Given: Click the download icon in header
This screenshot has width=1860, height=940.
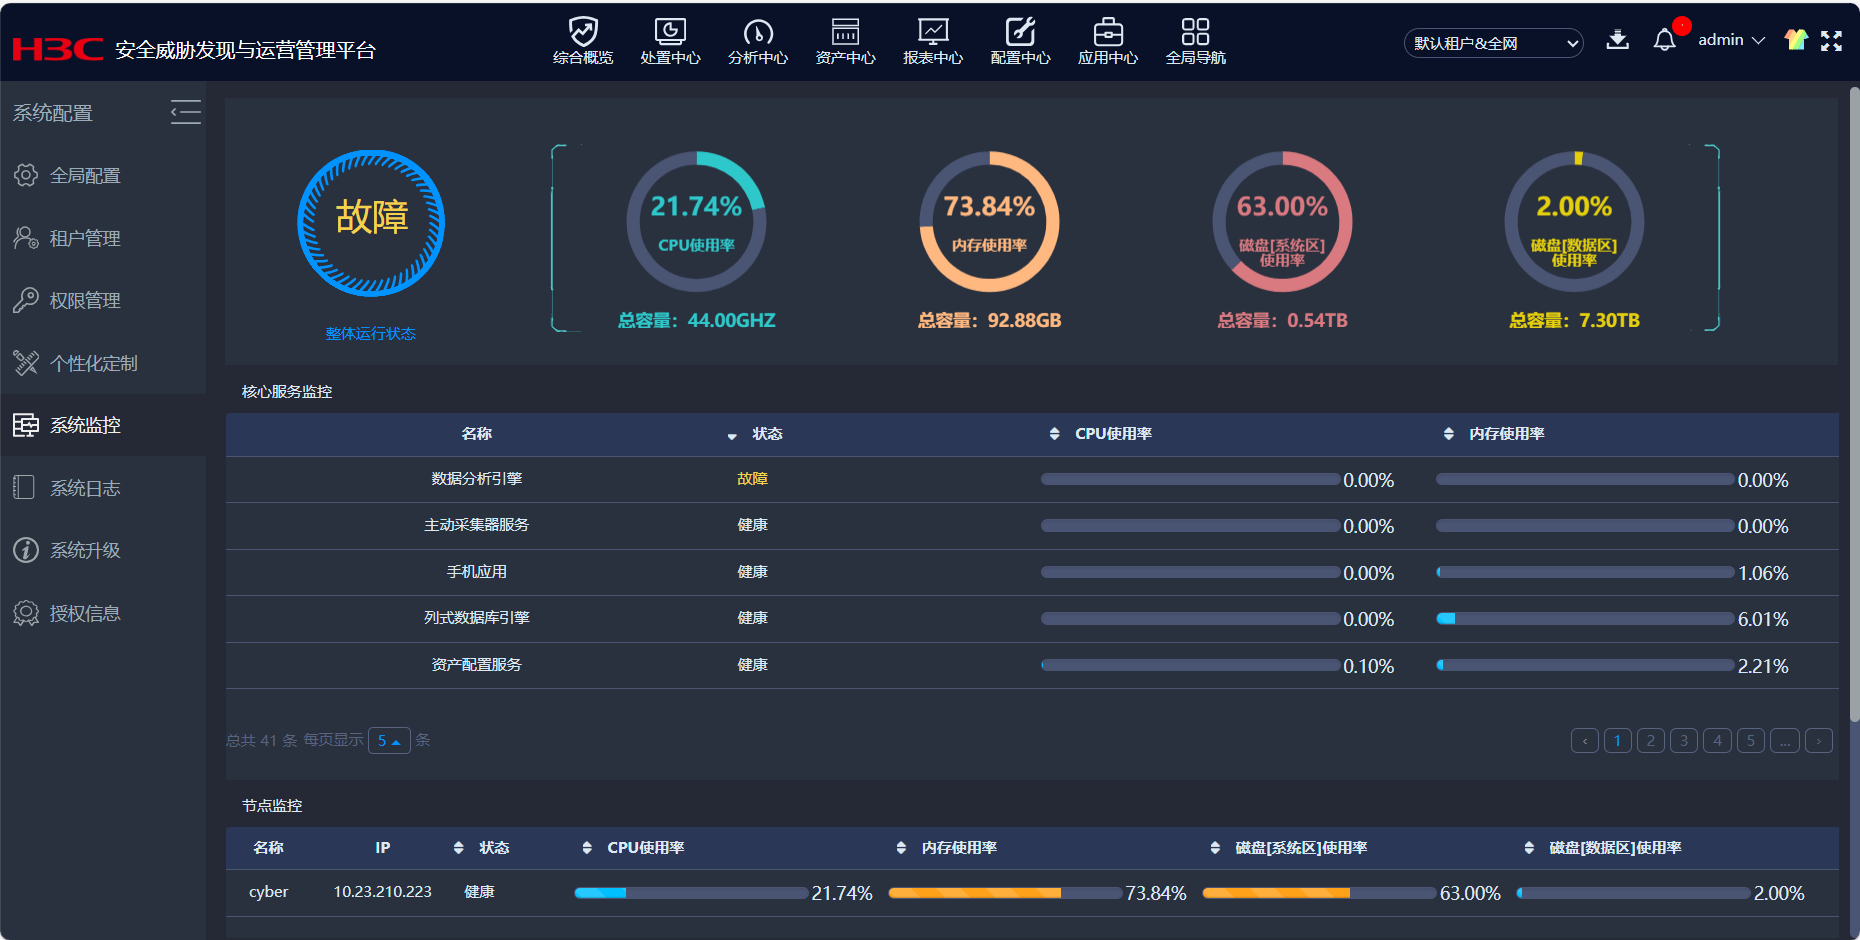Looking at the screenshot, I should pyautogui.click(x=1617, y=39).
